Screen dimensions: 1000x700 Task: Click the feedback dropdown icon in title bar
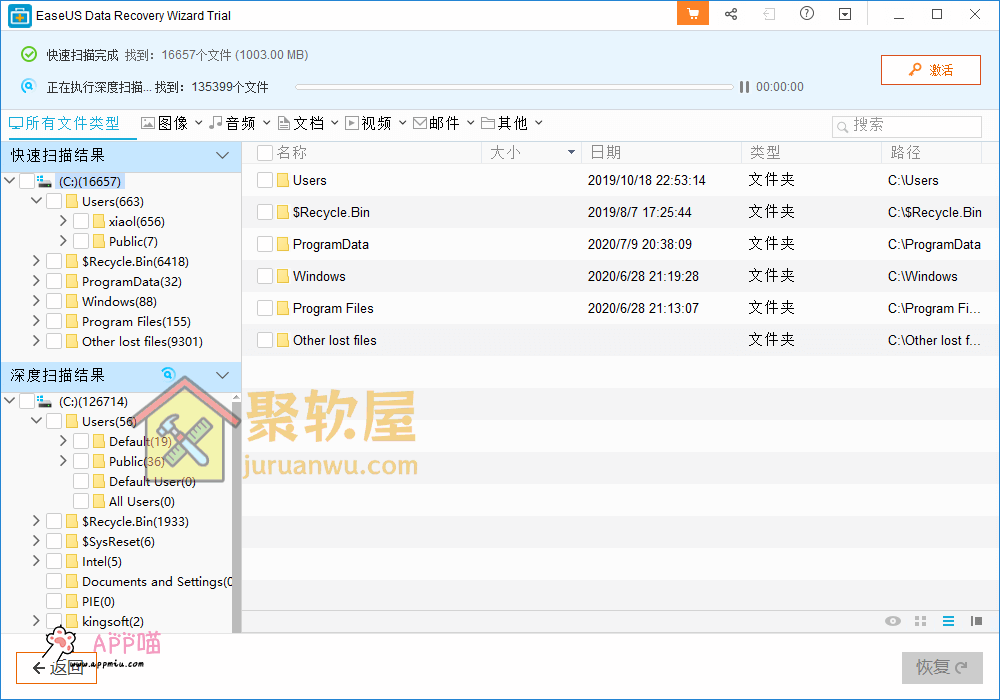(844, 14)
